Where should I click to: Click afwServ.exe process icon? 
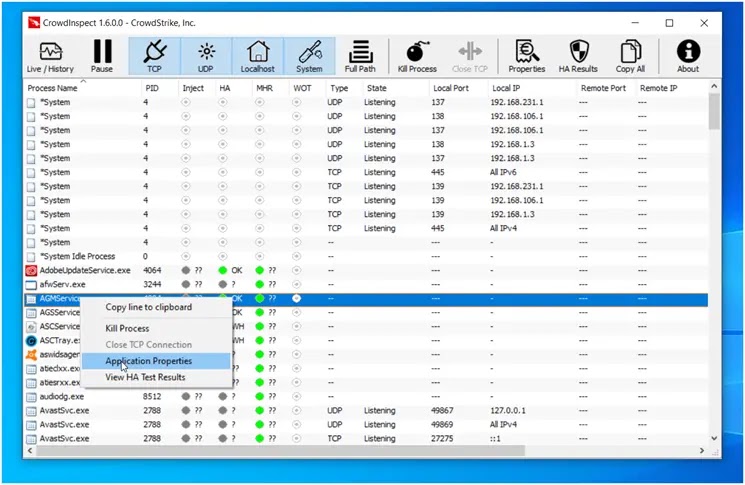pyautogui.click(x=31, y=285)
